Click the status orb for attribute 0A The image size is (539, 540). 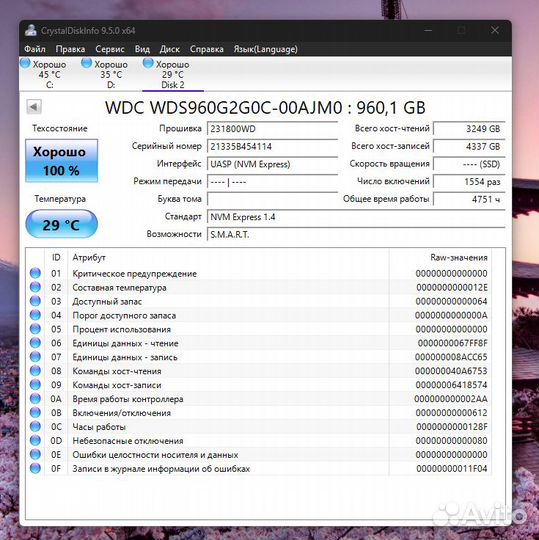coord(35,398)
